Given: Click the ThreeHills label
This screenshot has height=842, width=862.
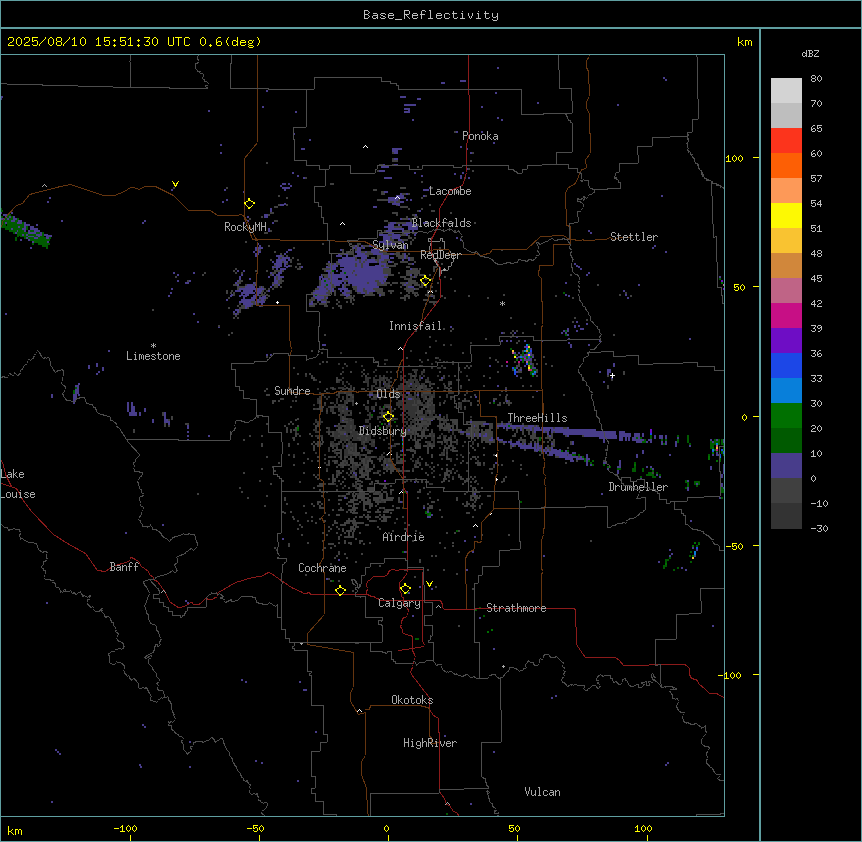Looking at the screenshot, I should point(537,418).
